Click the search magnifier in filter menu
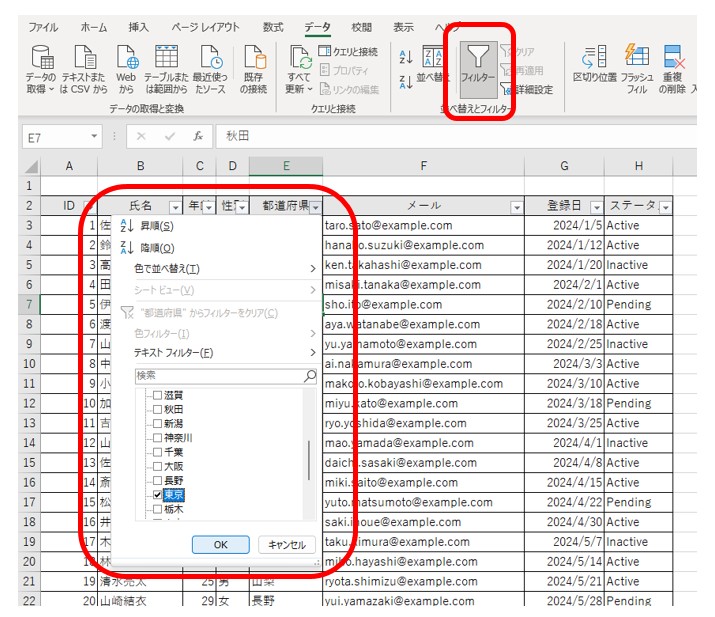This screenshot has height=617, width=715. point(310,376)
